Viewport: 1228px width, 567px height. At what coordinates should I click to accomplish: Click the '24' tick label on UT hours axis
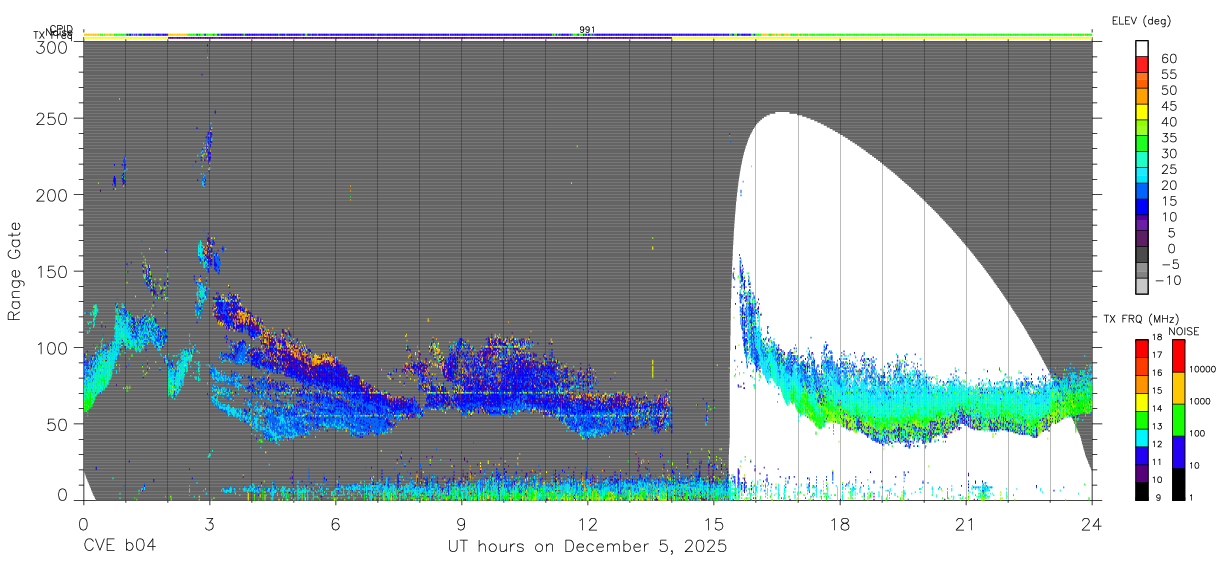coord(1091,523)
